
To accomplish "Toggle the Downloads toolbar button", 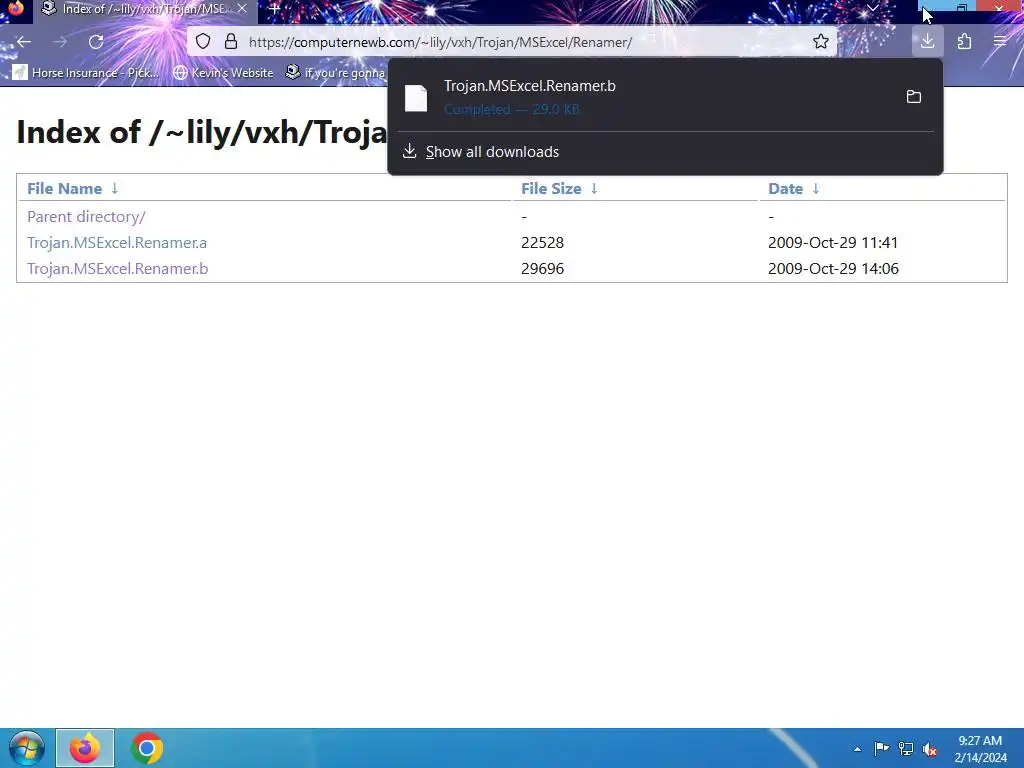I will point(927,42).
